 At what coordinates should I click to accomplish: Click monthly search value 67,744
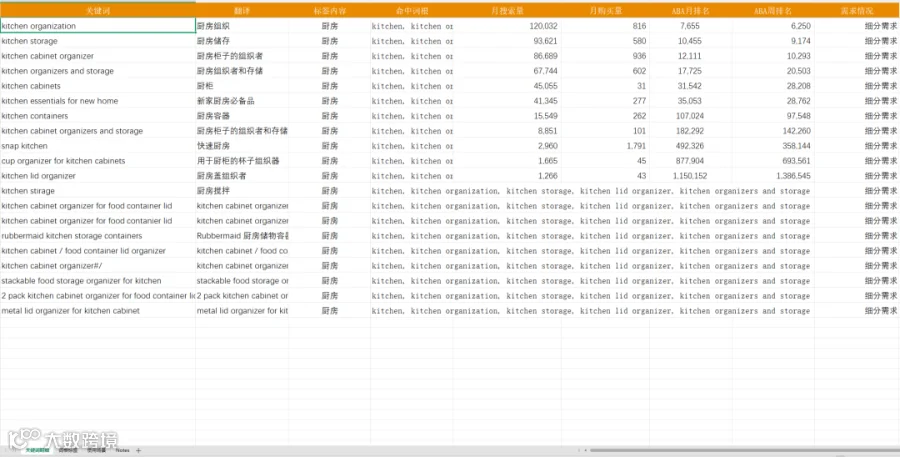(507, 71)
